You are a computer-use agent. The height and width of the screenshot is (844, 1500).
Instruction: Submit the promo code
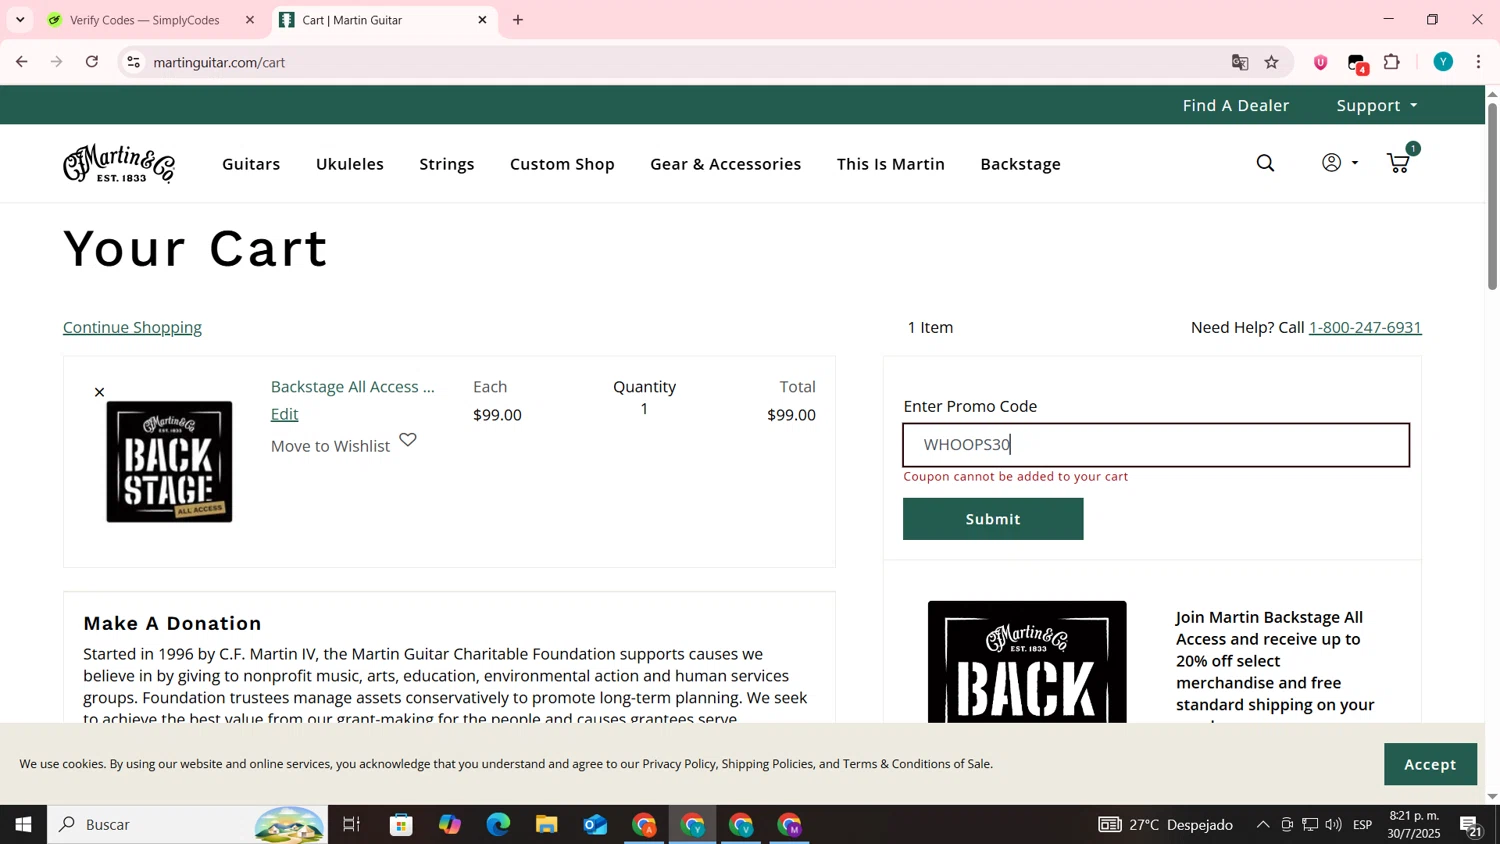point(993,519)
